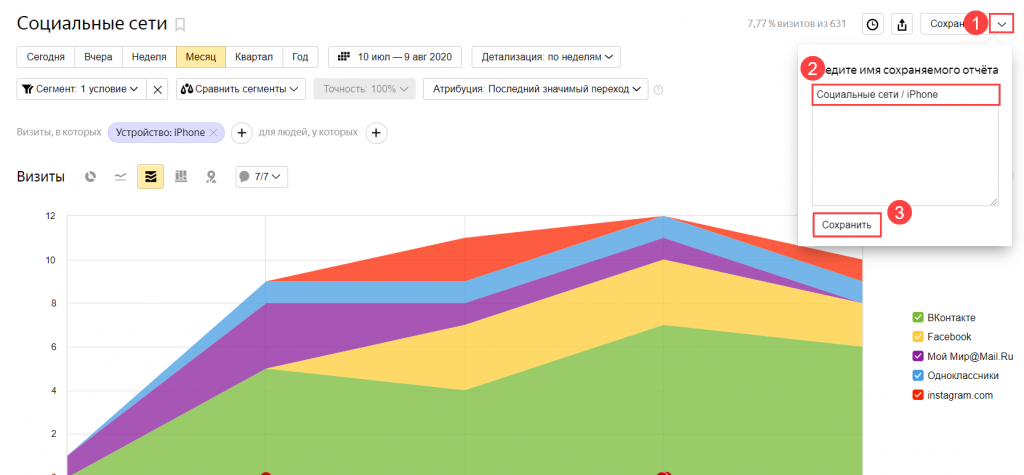Click the Сохранить button in popup
Image resolution: width=1024 pixels, height=475 pixels.
(847, 225)
